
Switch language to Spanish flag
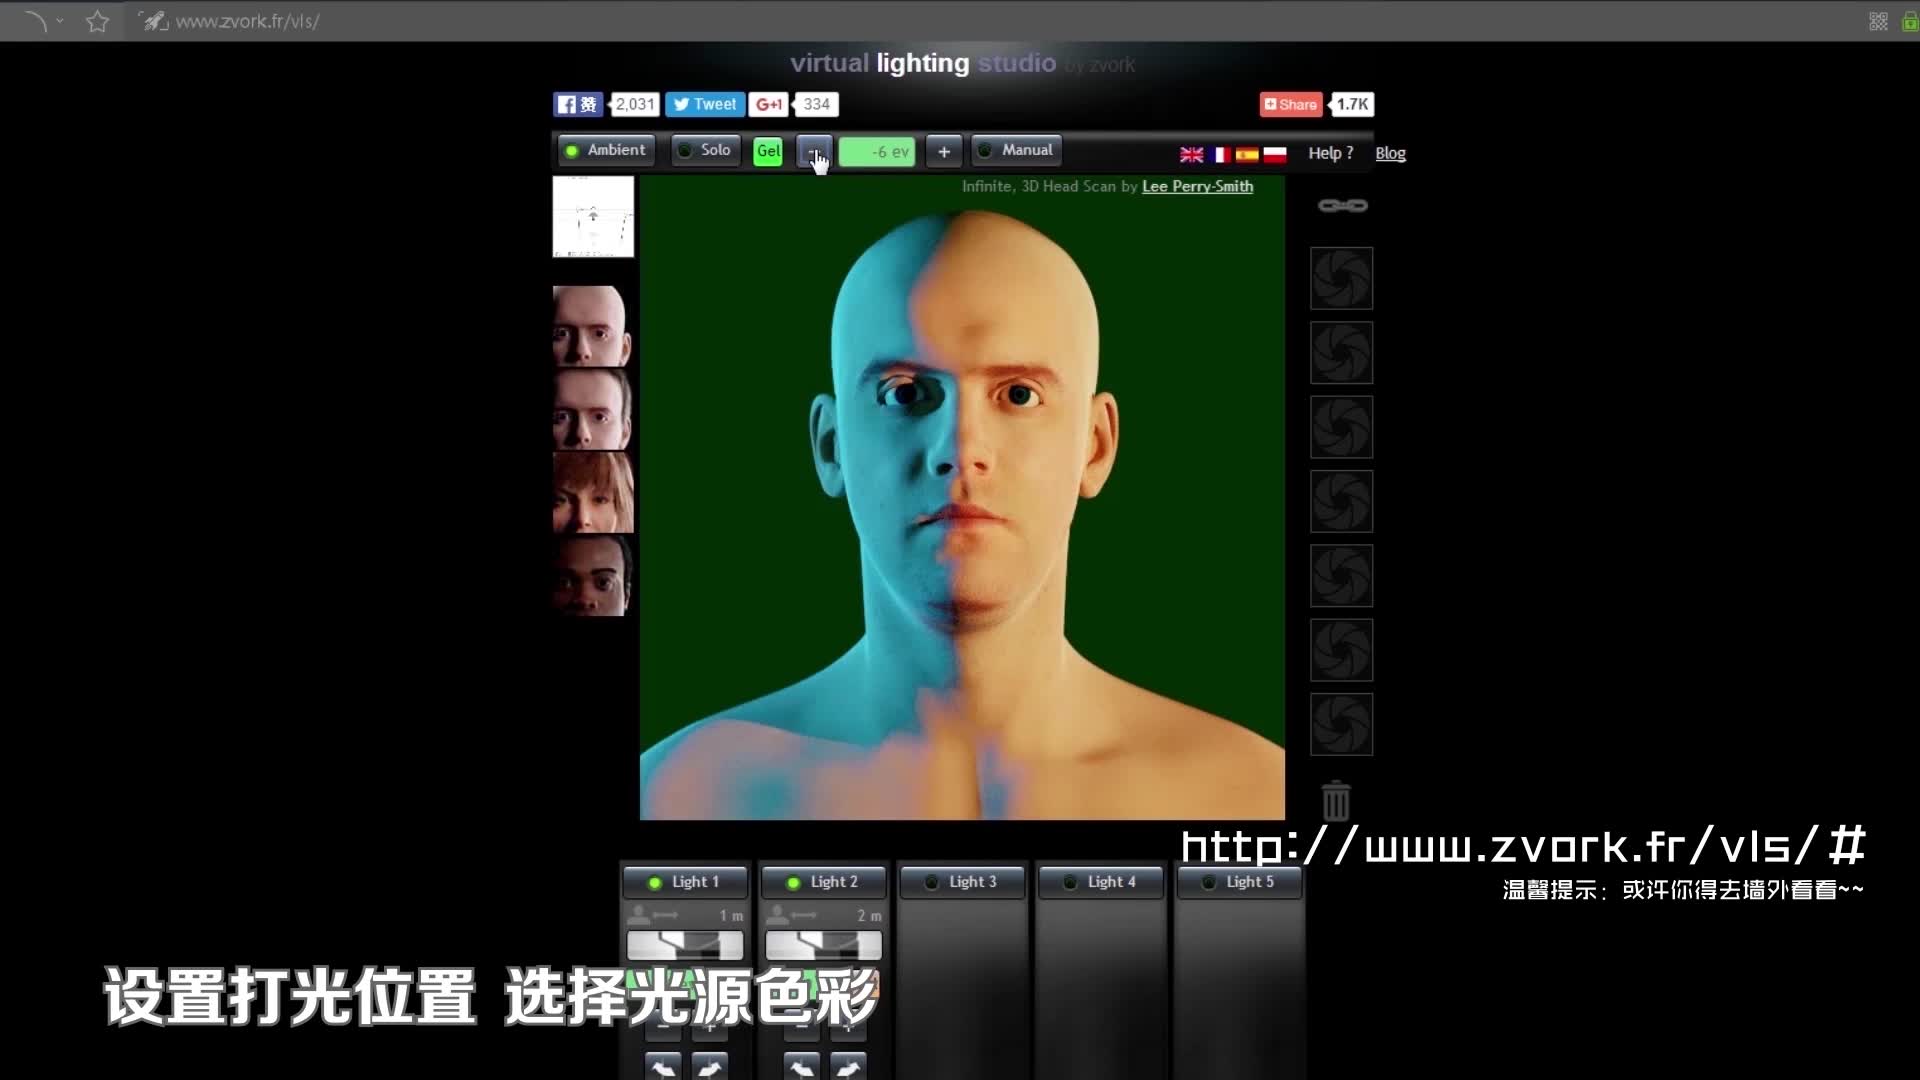tap(1247, 155)
